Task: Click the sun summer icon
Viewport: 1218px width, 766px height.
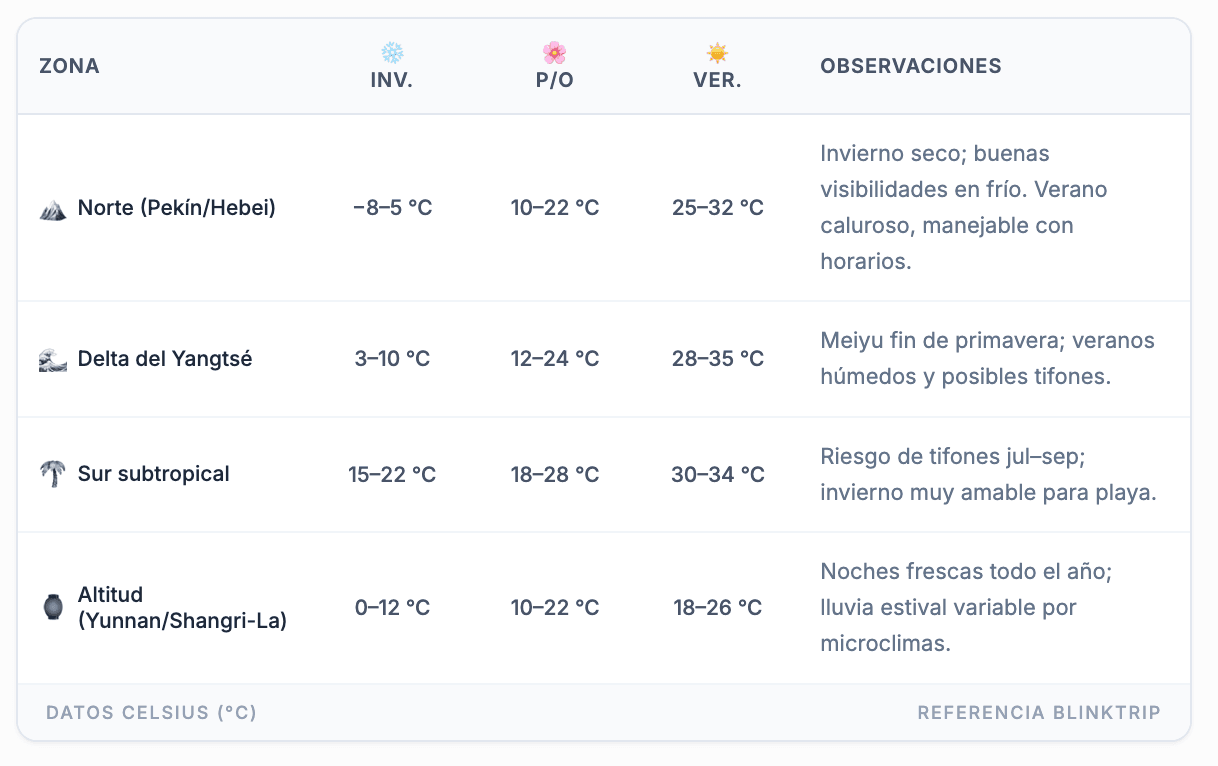Action: point(717,53)
